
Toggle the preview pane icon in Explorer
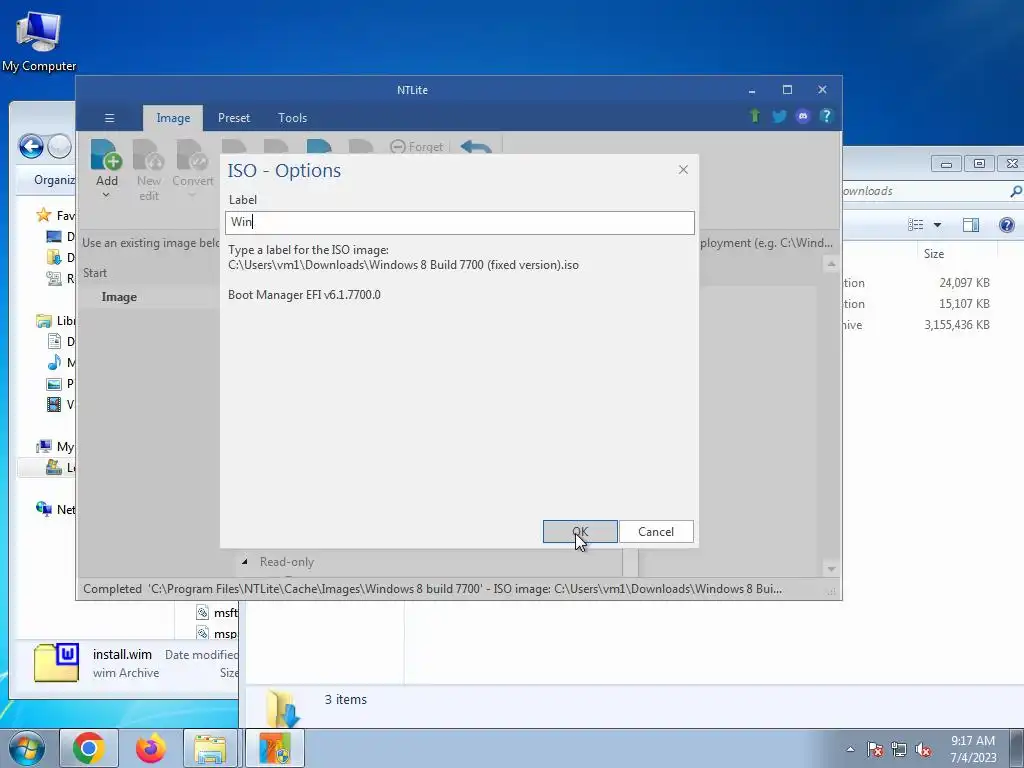(x=971, y=225)
